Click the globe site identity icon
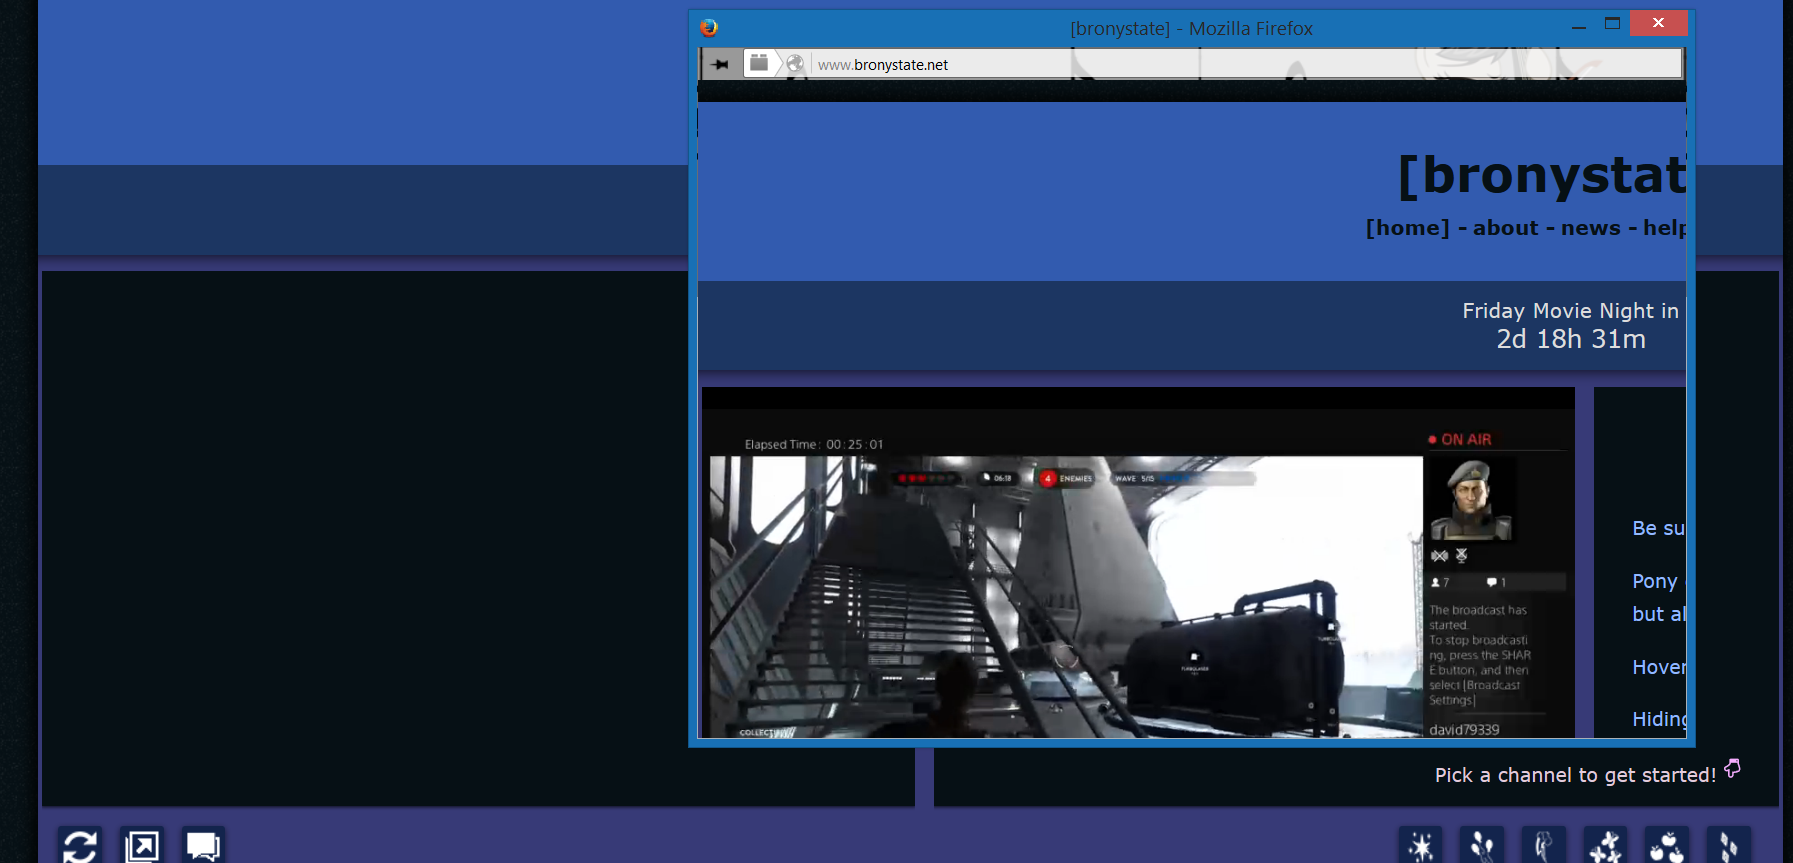Screen dimensions: 1793x863 [x=795, y=64]
